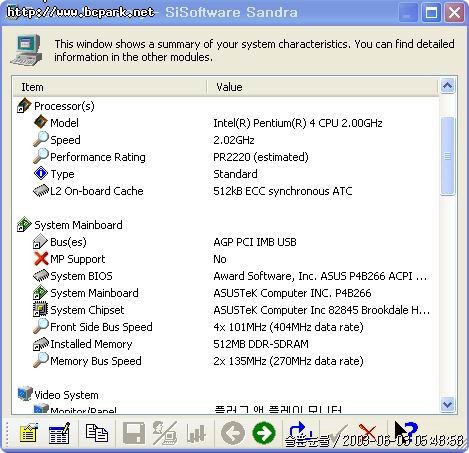Select the L2 On-board Cache row

[226, 191]
